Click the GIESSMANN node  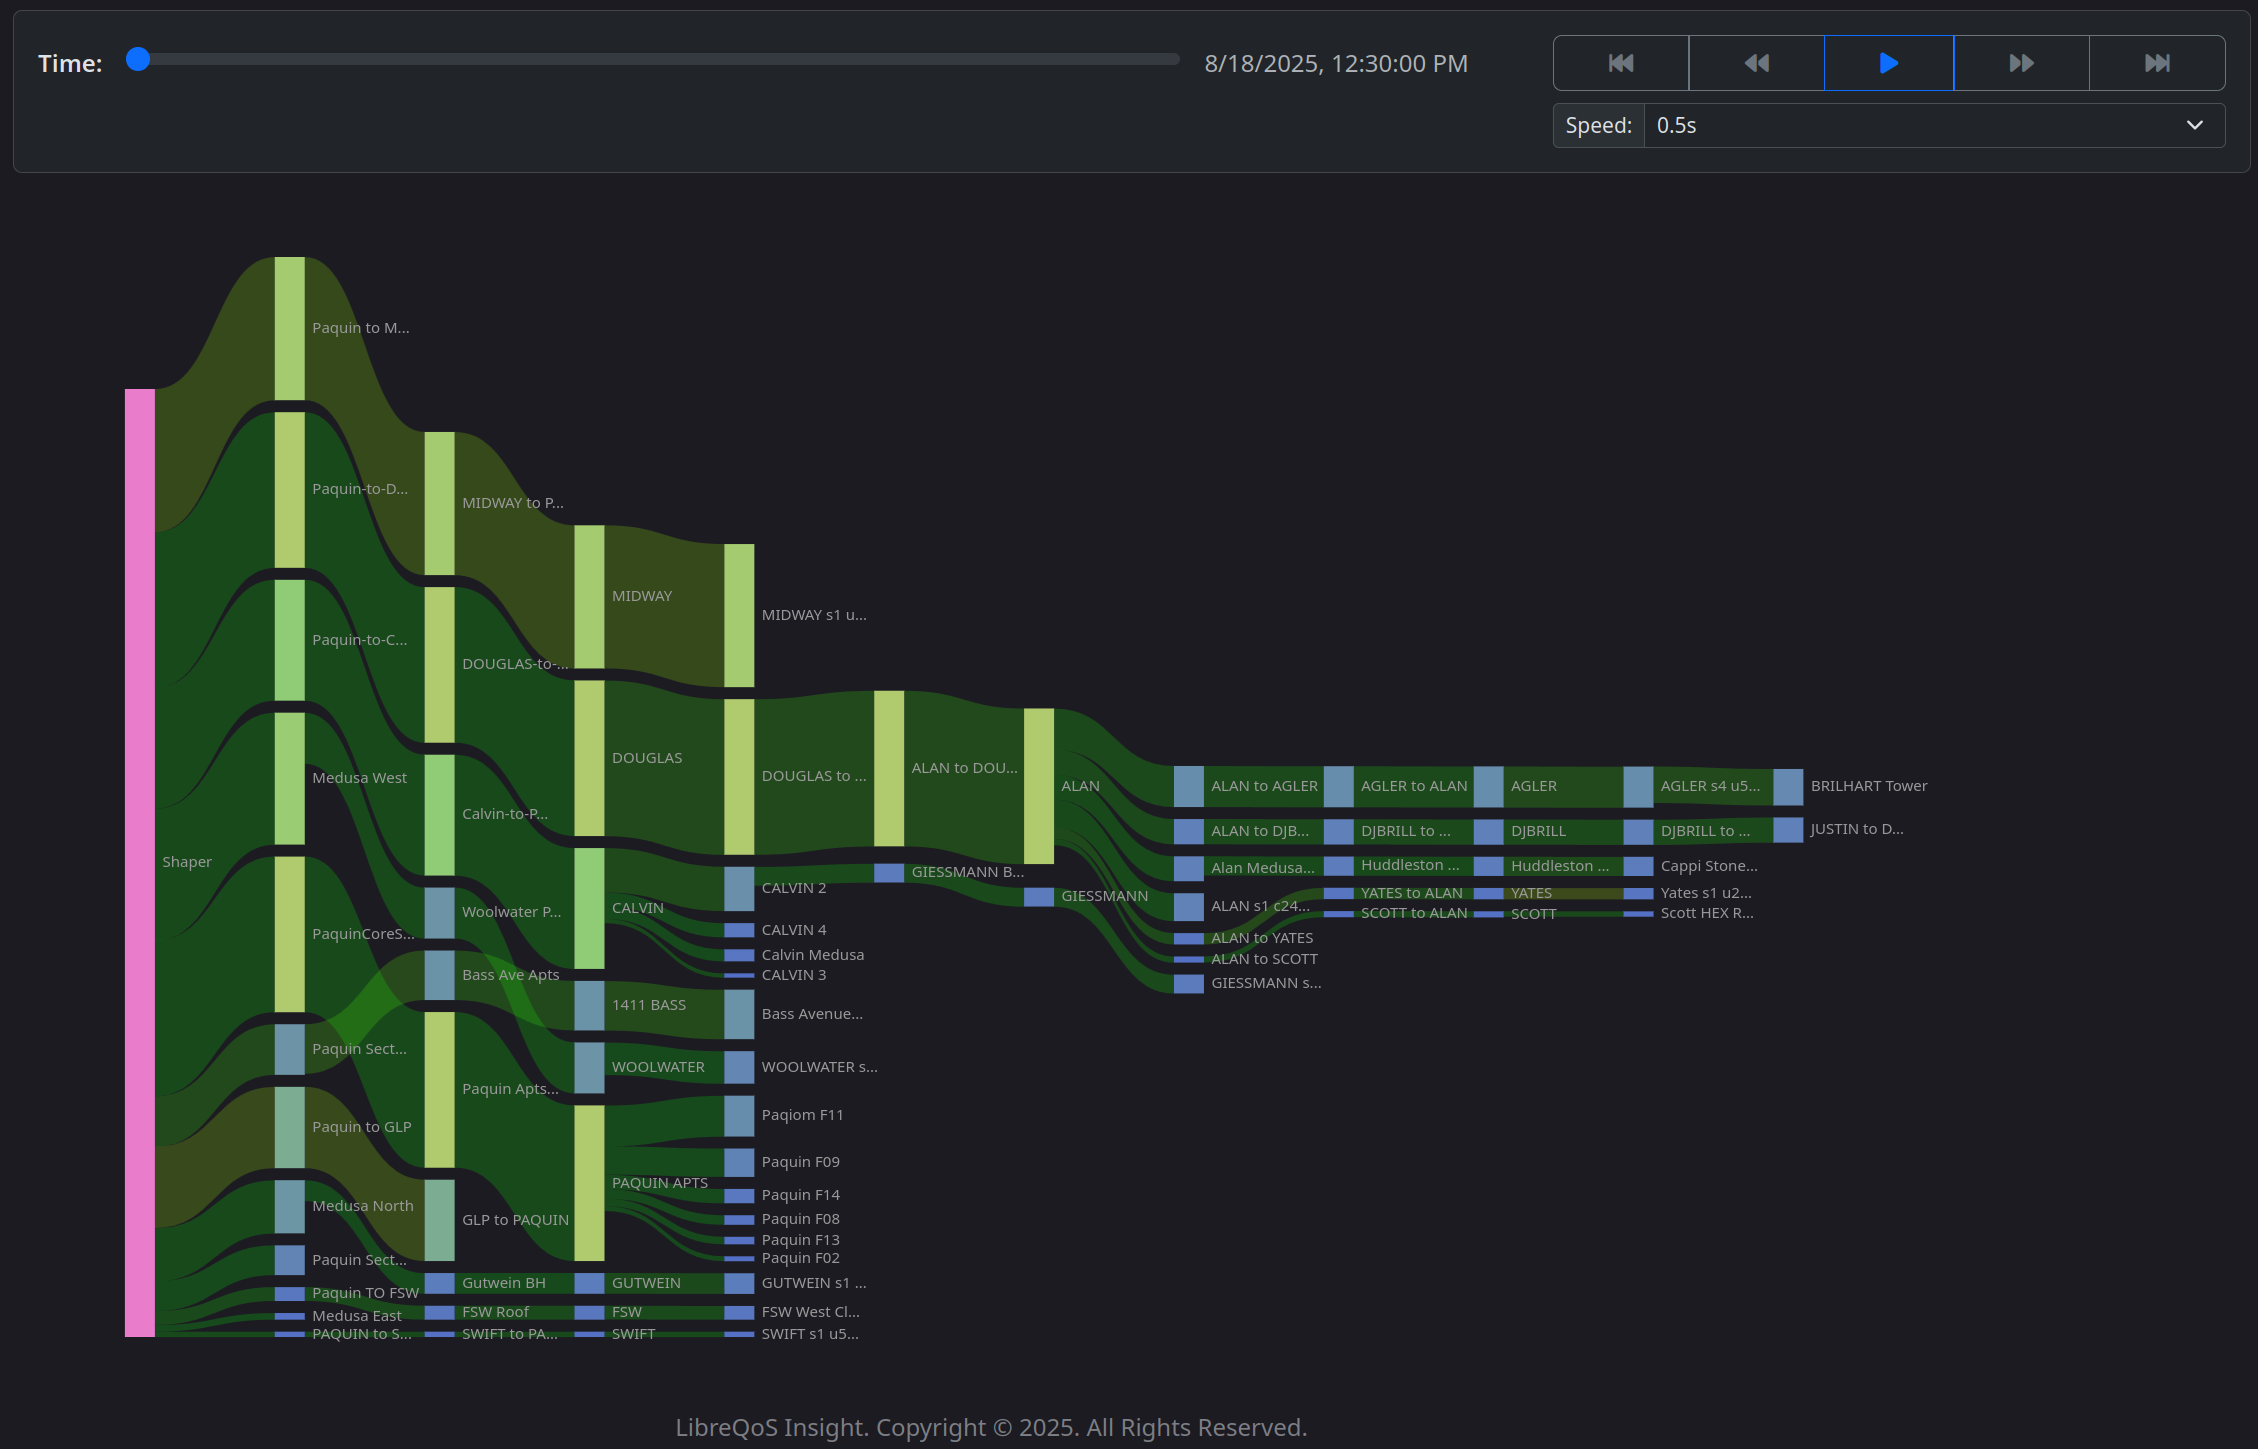tap(1038, 896)
